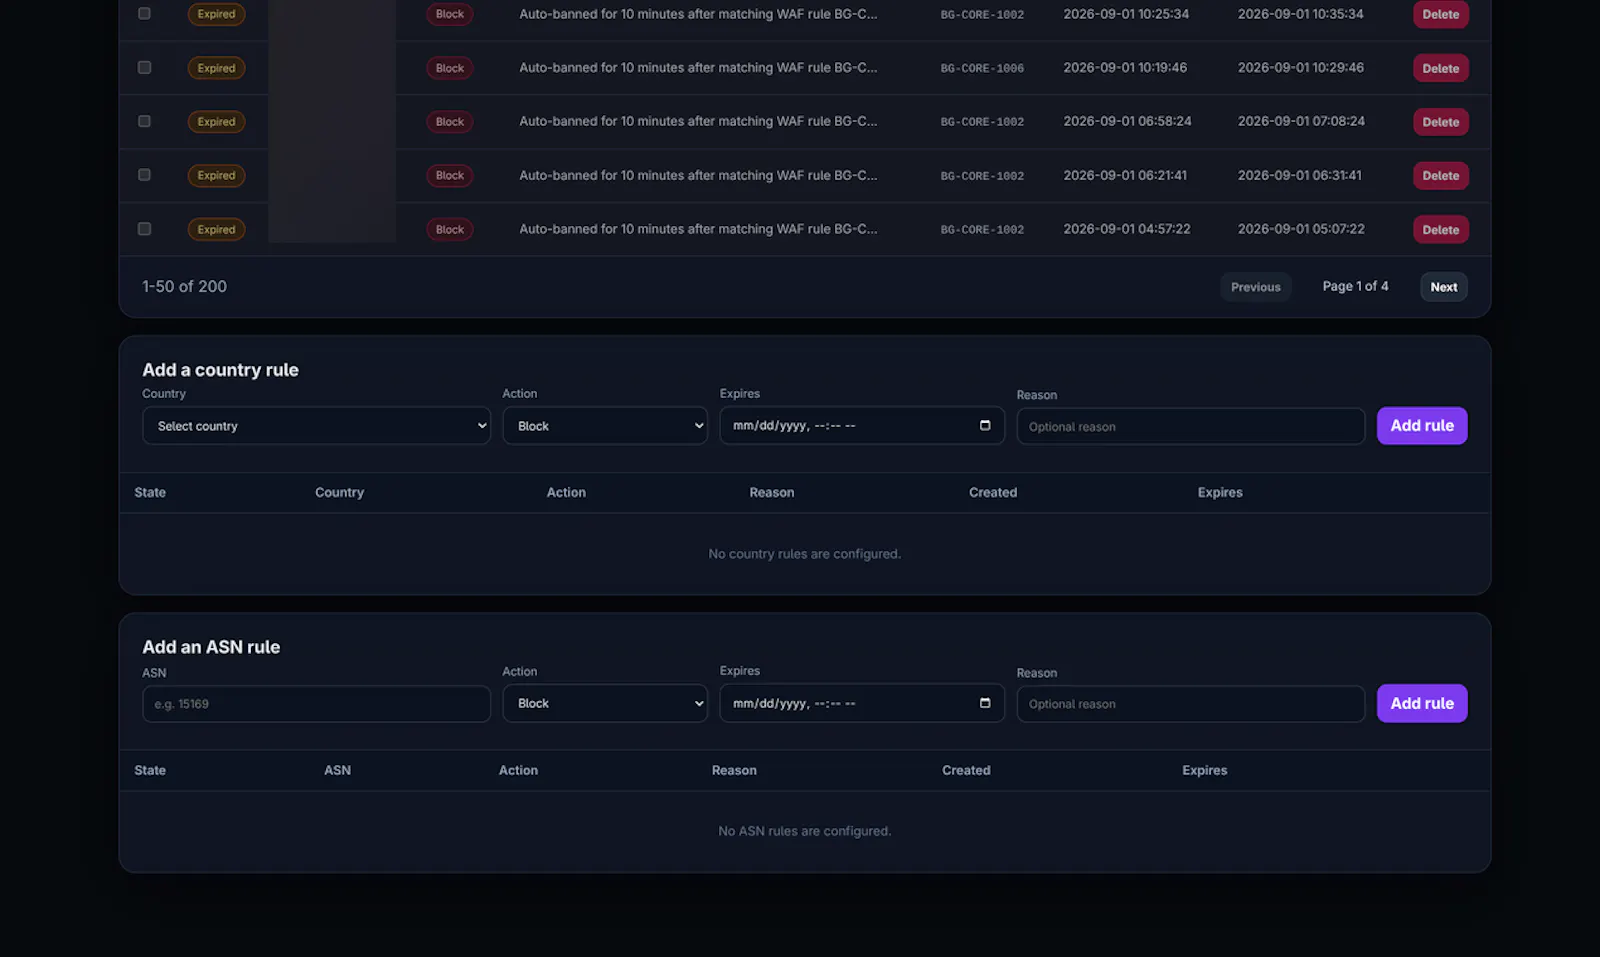The width and height of the screenshot is (1600, 957).
Task: Click the 'No country rules are configured.' message
Action: coord(804,554)
